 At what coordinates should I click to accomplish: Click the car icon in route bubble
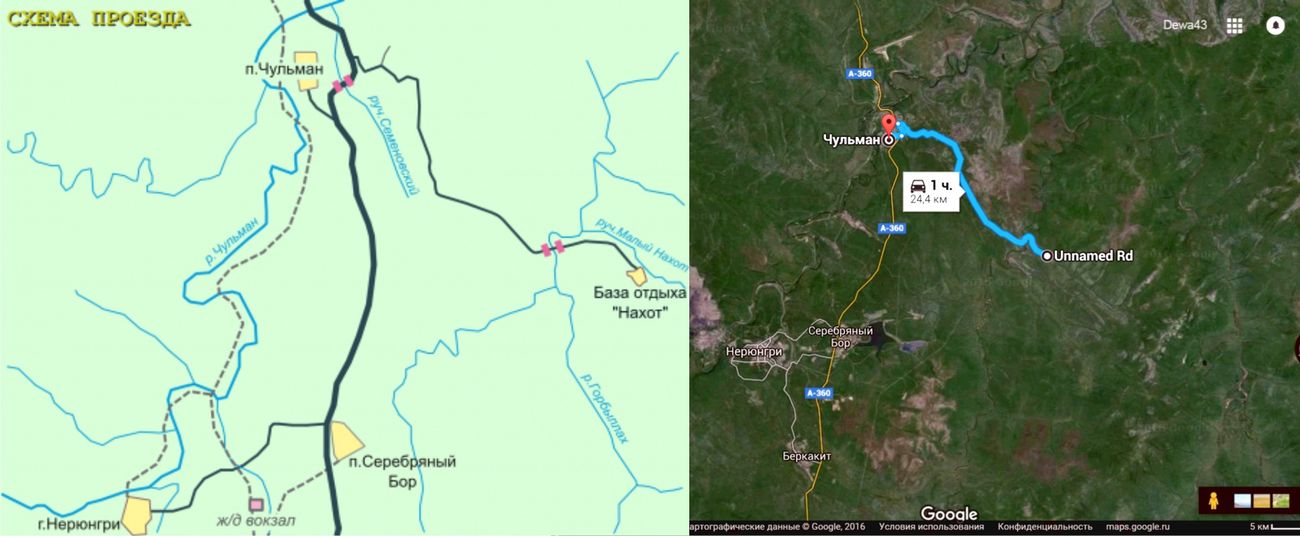point(918,186)
